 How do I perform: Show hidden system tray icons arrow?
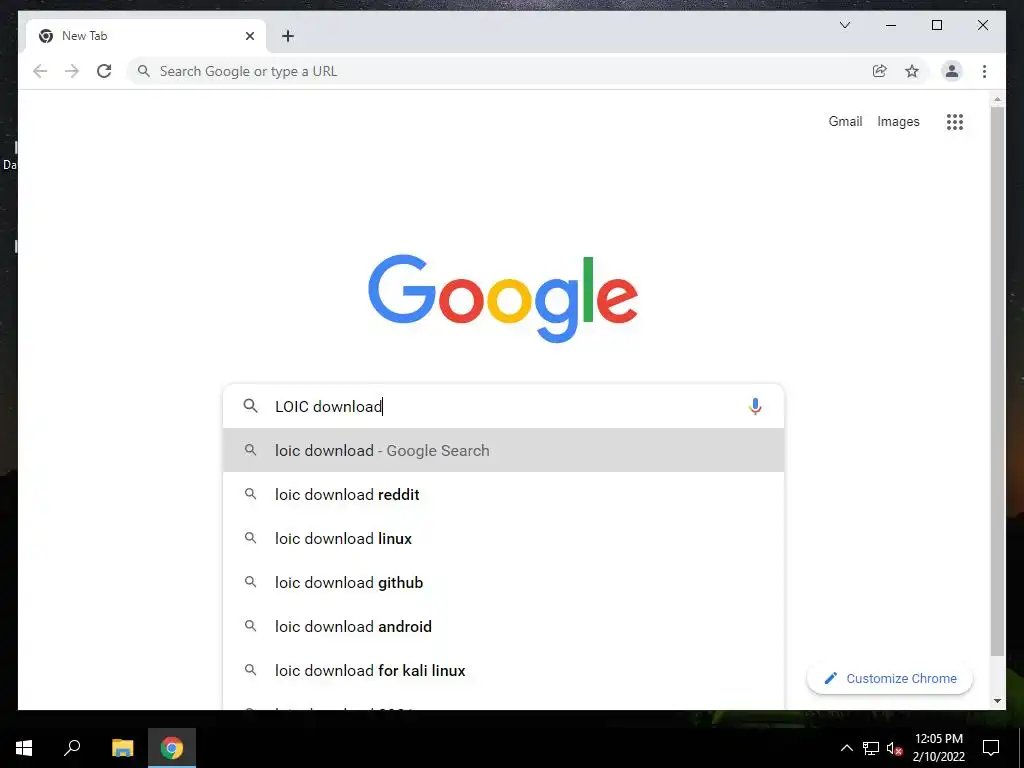click(846, 748)
